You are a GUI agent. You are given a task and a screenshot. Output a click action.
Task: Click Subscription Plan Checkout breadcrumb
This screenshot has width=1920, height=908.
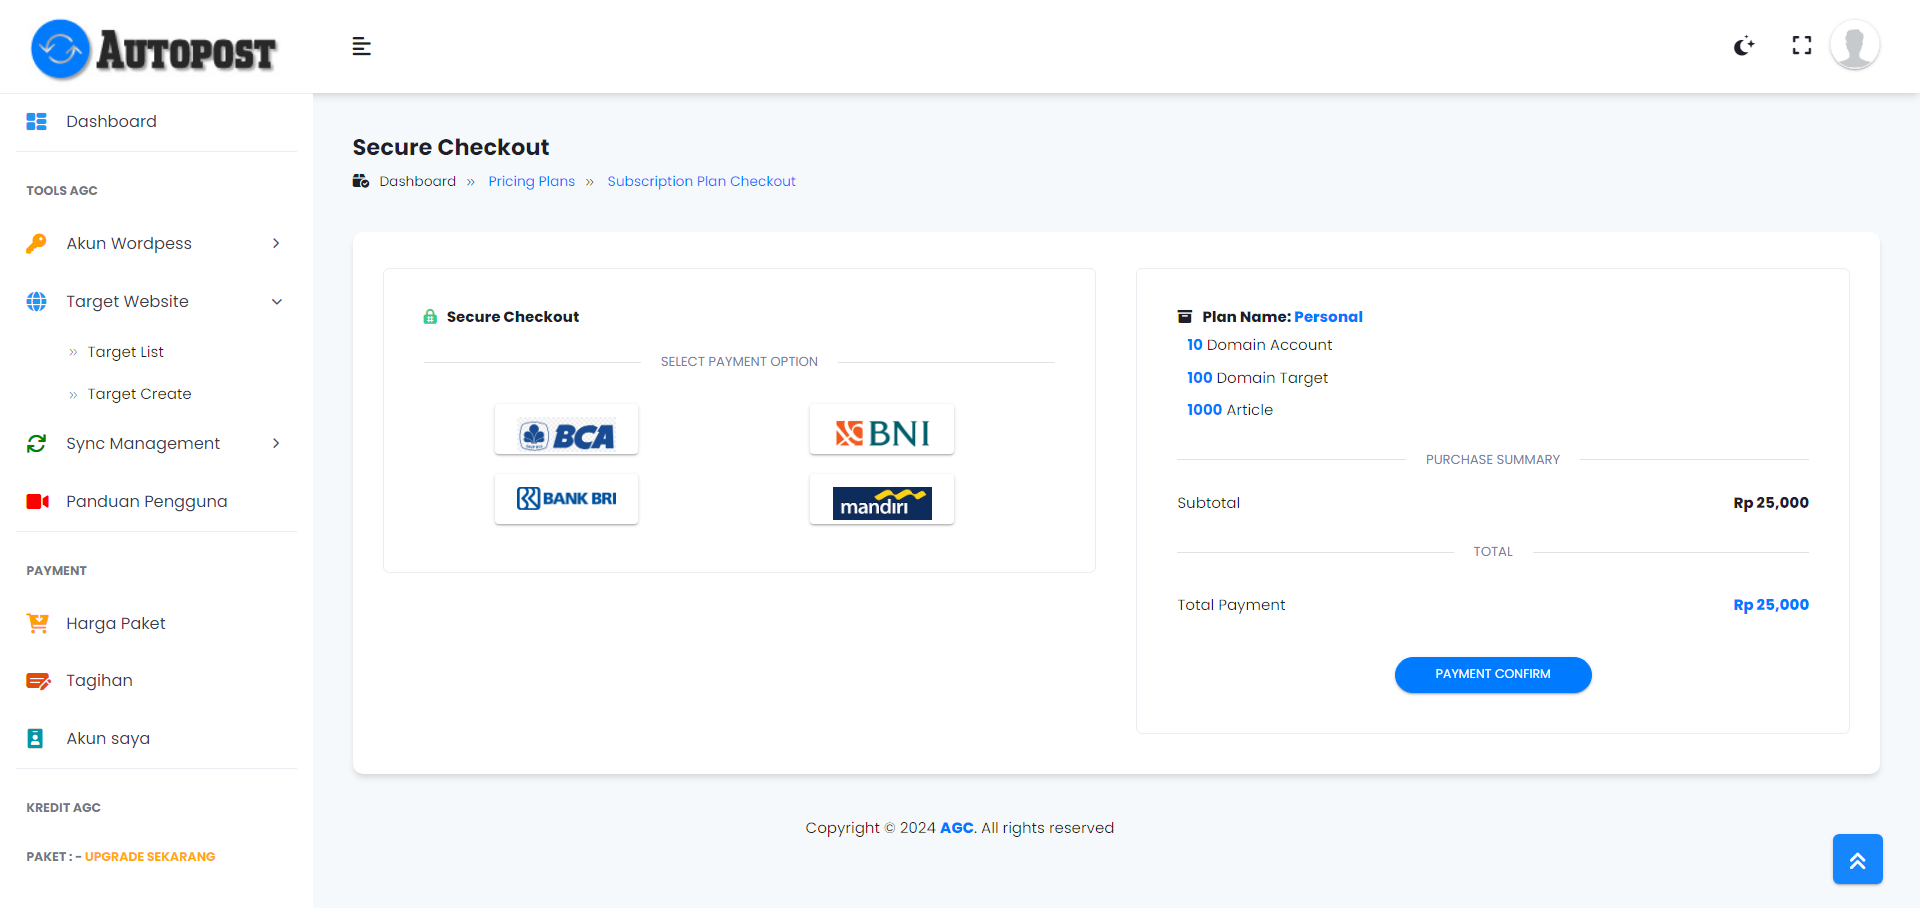pyautogui.click(x=701, y=181)
